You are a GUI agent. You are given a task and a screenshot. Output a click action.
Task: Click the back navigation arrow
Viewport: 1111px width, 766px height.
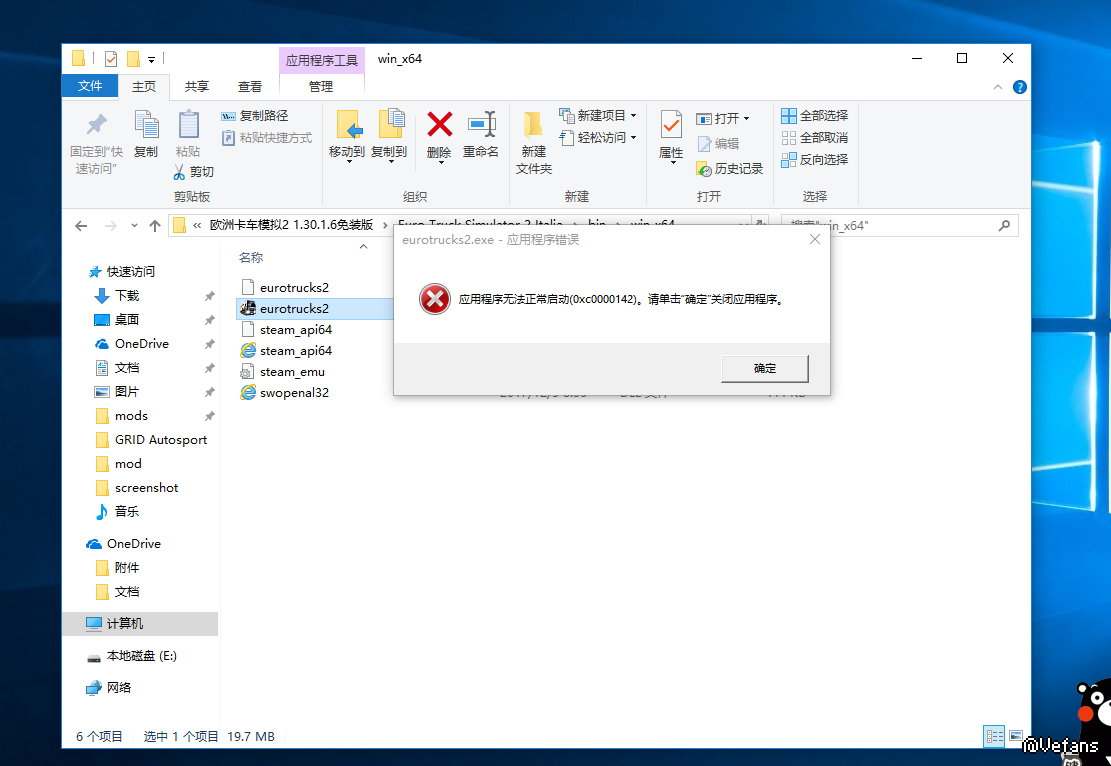coord(81,226)
